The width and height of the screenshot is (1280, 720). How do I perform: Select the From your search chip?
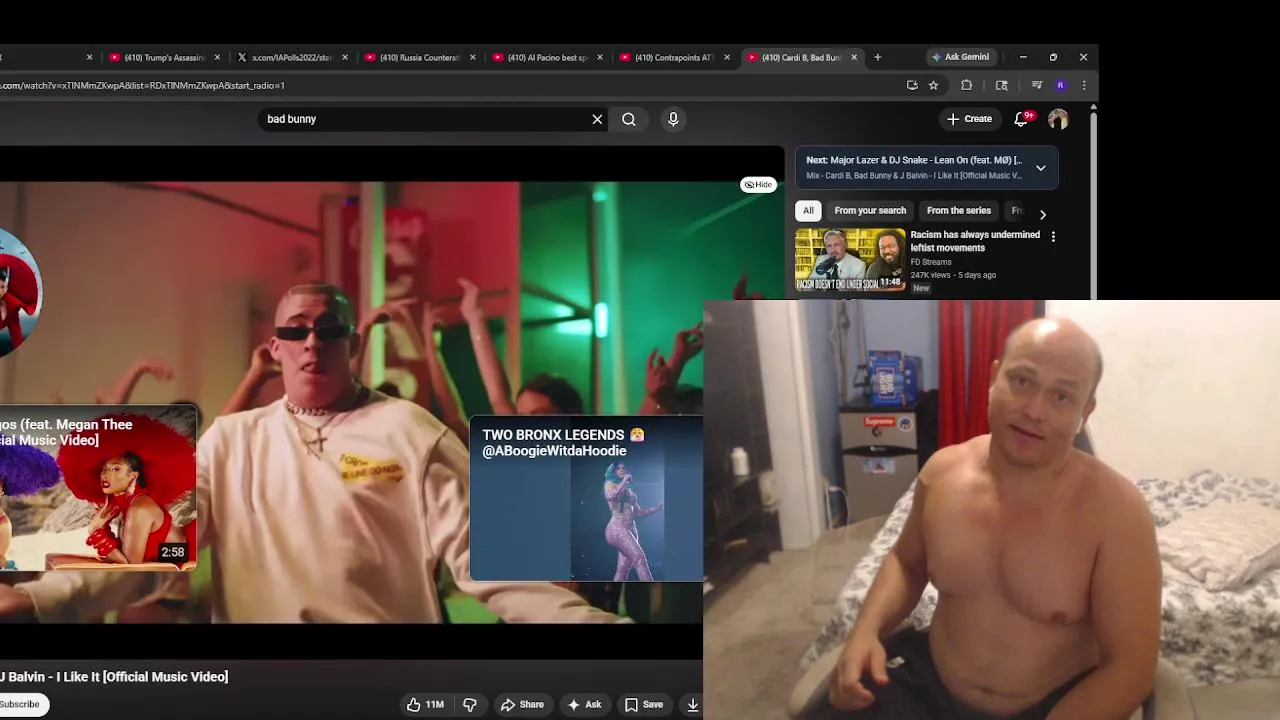coord(870,210)
